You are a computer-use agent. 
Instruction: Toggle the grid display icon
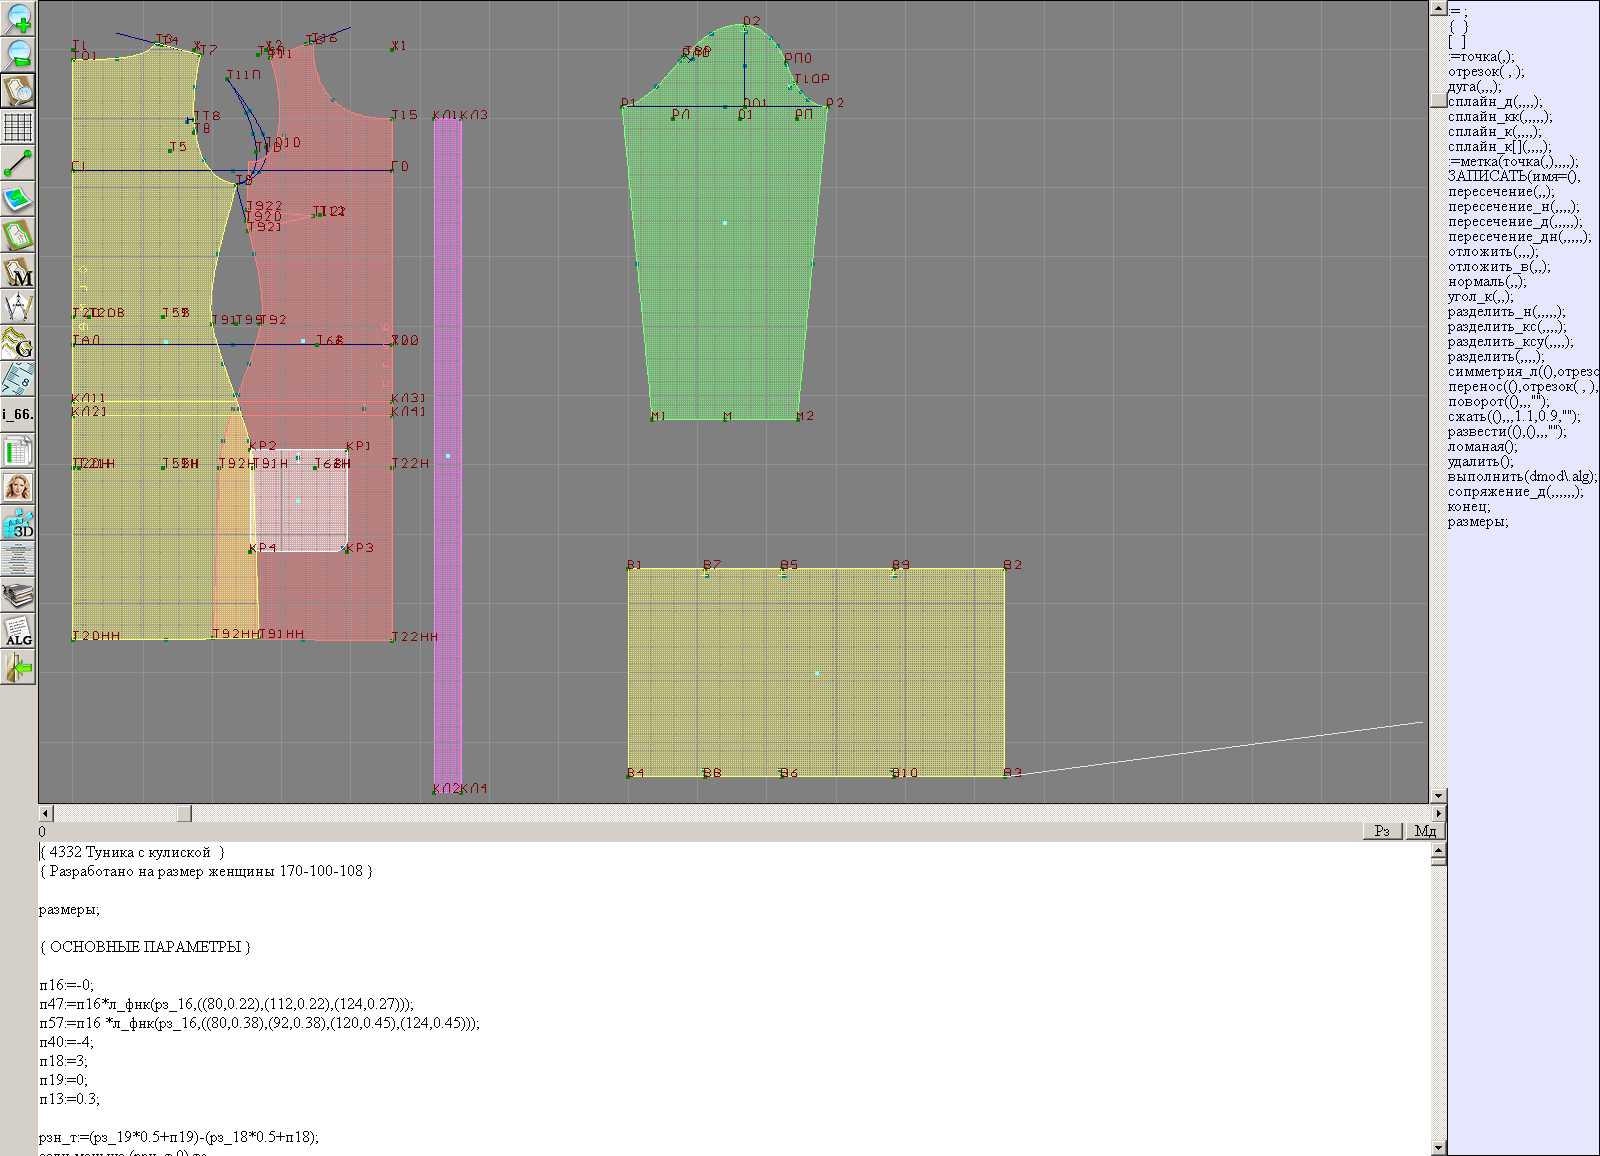click(18, 127)
